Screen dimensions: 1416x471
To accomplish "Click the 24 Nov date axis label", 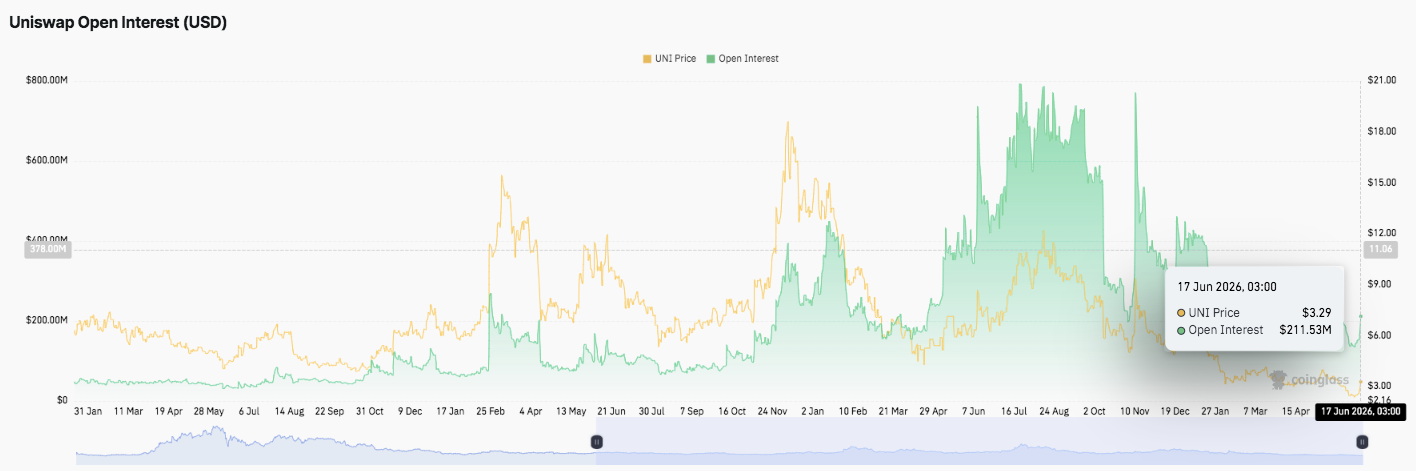I will (773, 411).
